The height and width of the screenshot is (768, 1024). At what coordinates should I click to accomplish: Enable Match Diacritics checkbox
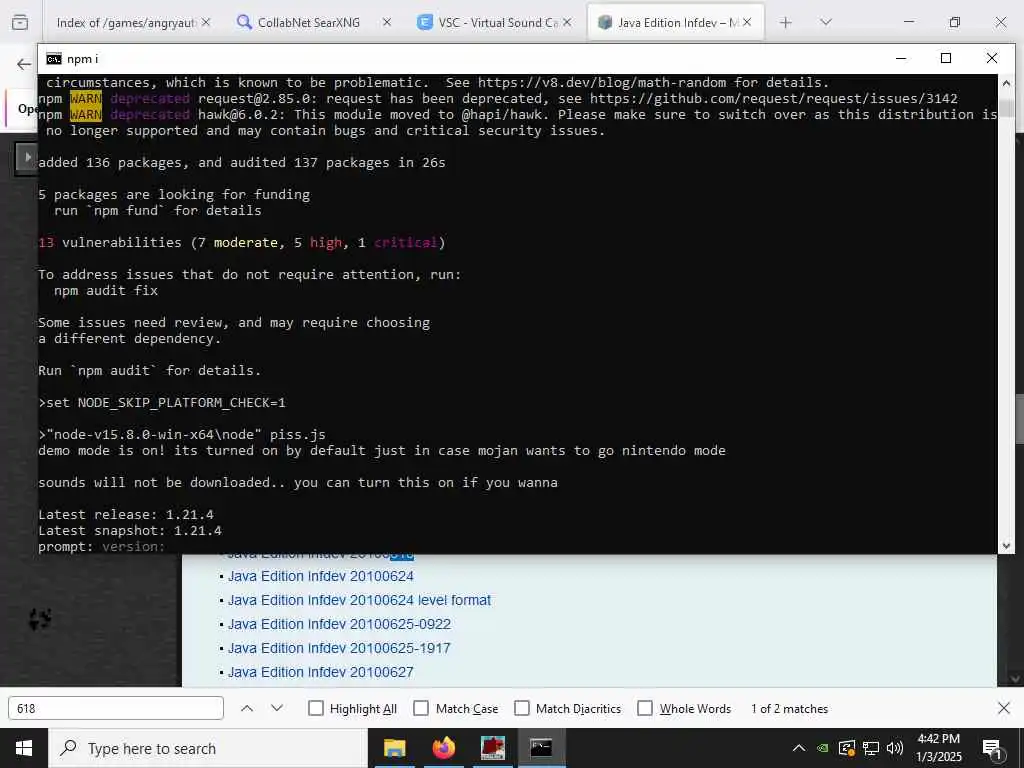pyautogui.click(x=522, y=709)
